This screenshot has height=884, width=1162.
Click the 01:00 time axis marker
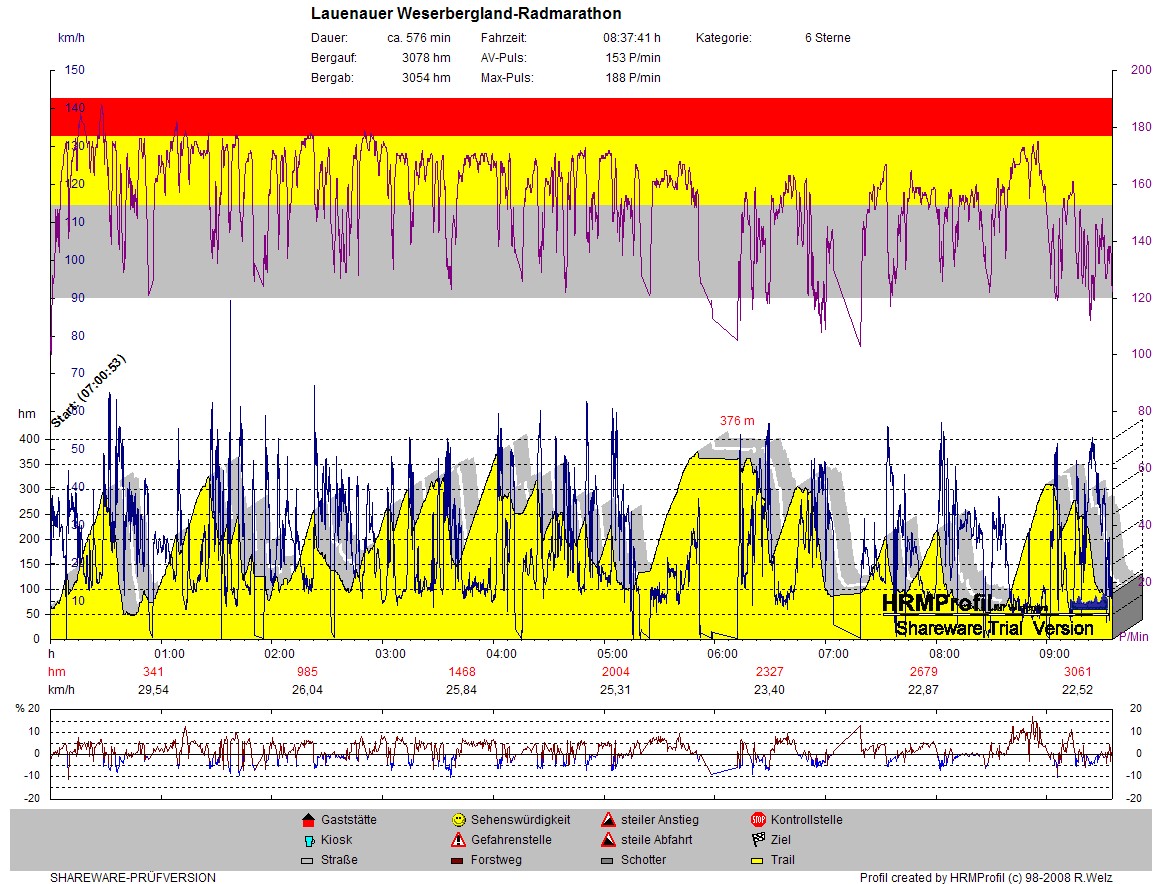coord(169,654)
